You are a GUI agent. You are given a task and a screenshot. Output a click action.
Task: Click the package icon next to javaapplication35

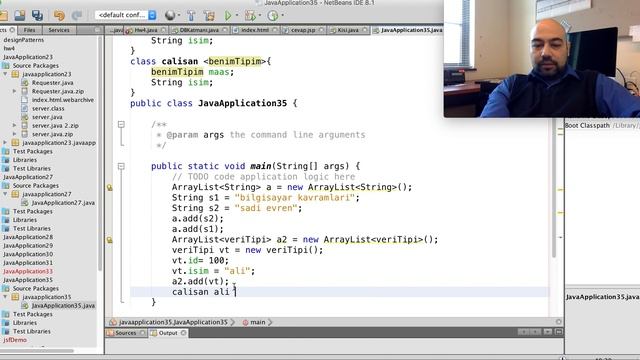[x=15, y=297]
